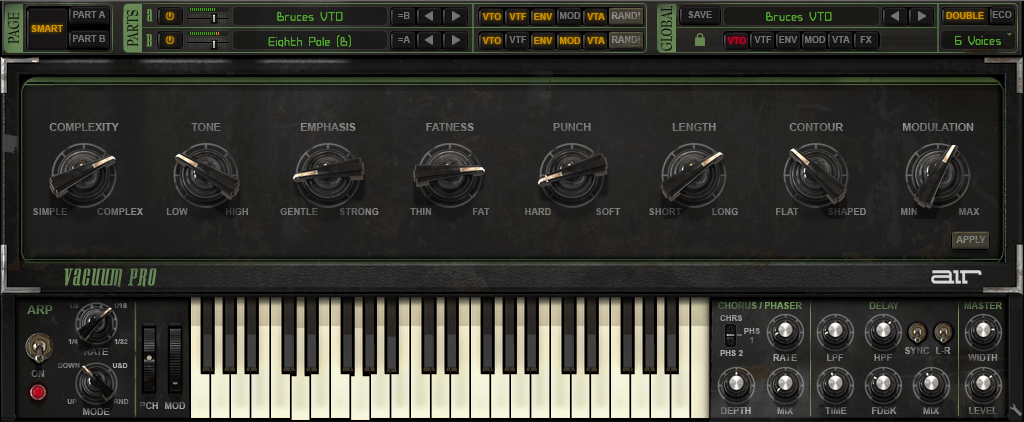The width and height of the screenshot is (1024, 422).
Task: Select previous preset arrow for Part A
Action: click(429, 16)
